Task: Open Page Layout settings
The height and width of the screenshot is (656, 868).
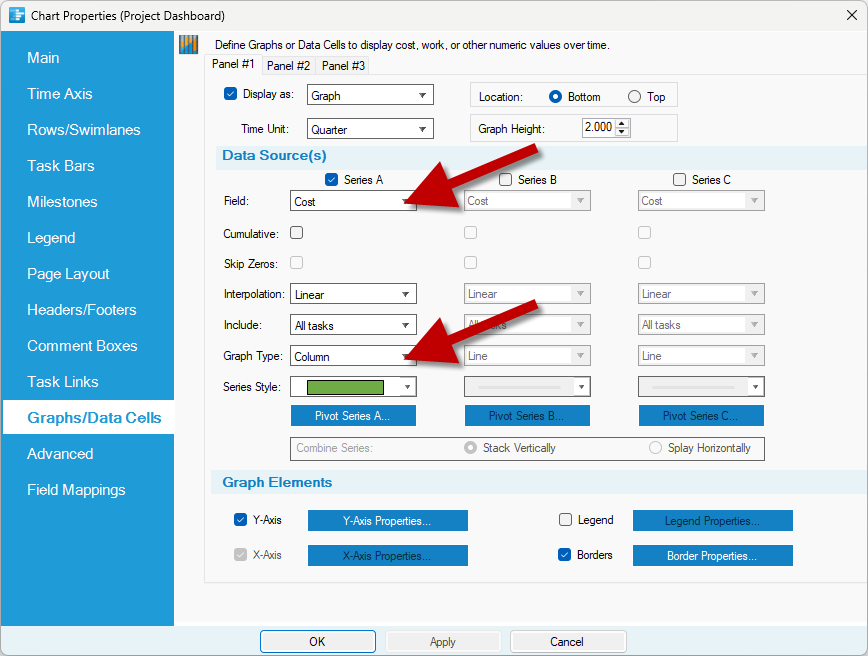Action: coord(68,273)
